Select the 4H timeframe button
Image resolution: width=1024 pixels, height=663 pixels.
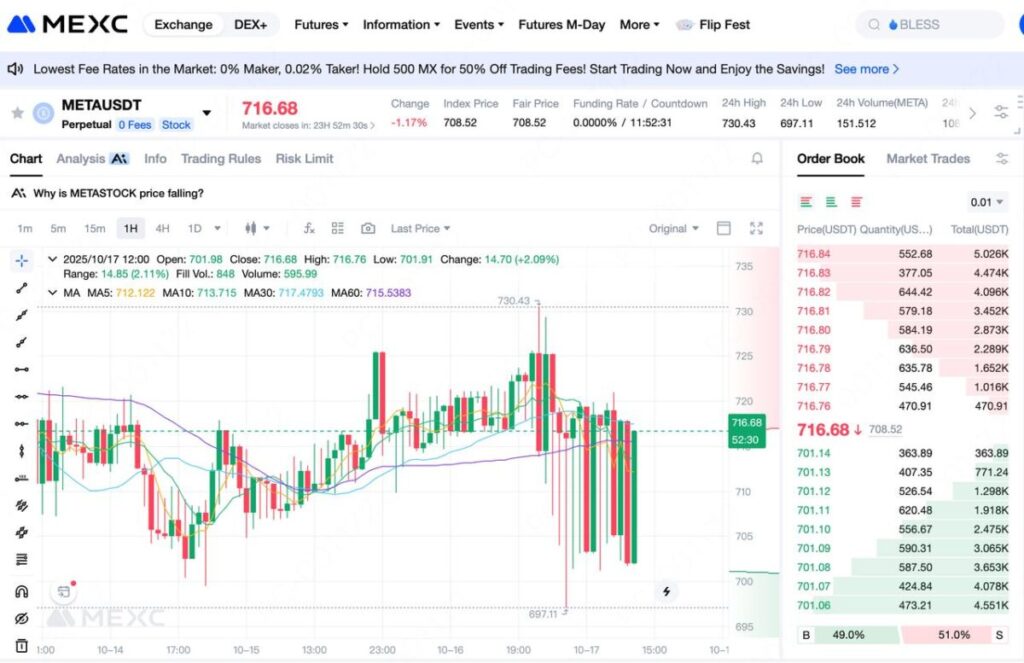162,229
